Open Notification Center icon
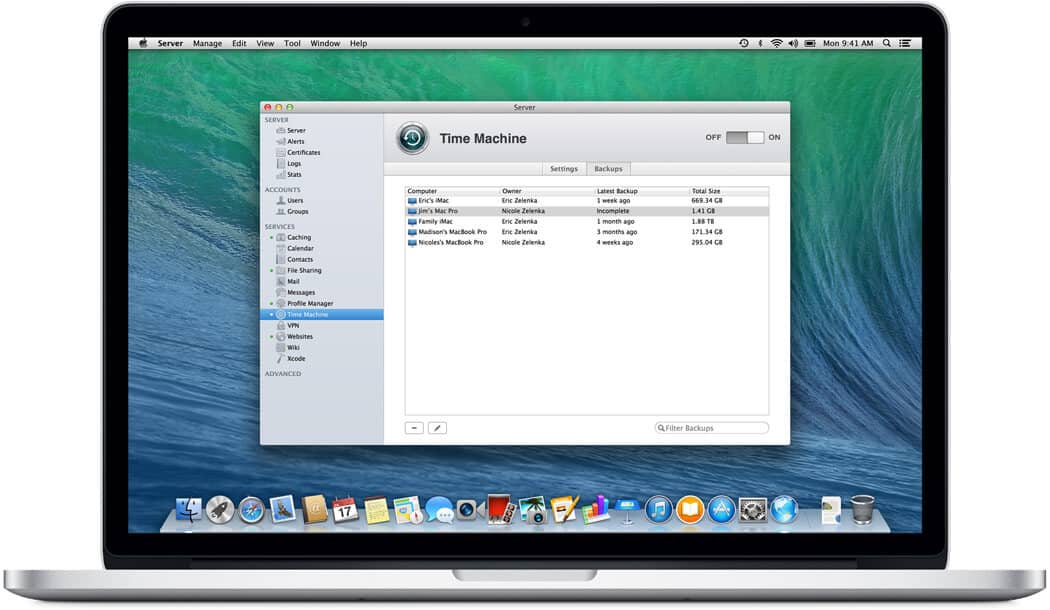The image size is (1050, 610). (x=905, y=43)
